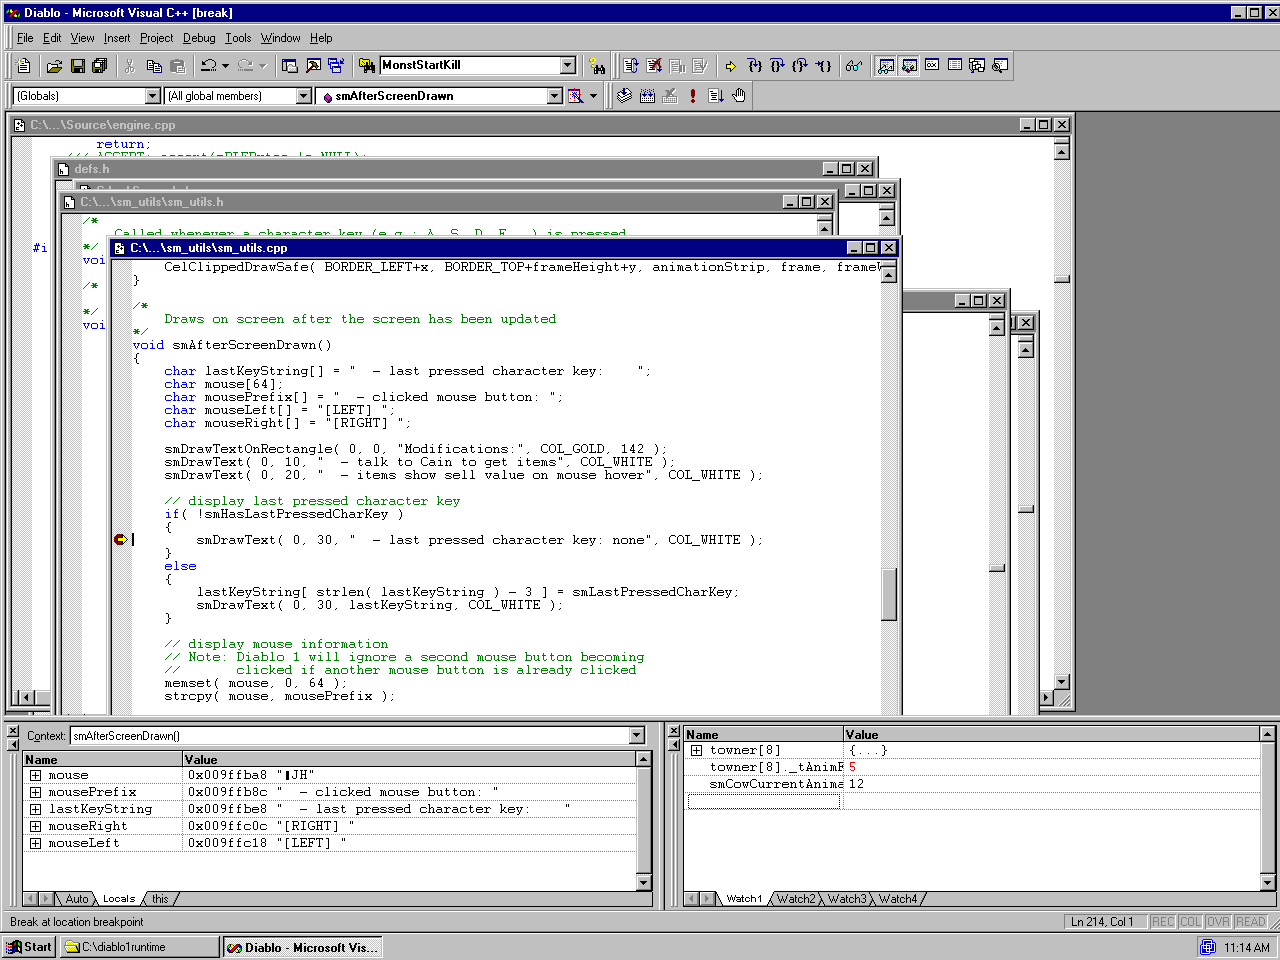
Task: Toggle the Disassembly view button
Action: (999, 66)
